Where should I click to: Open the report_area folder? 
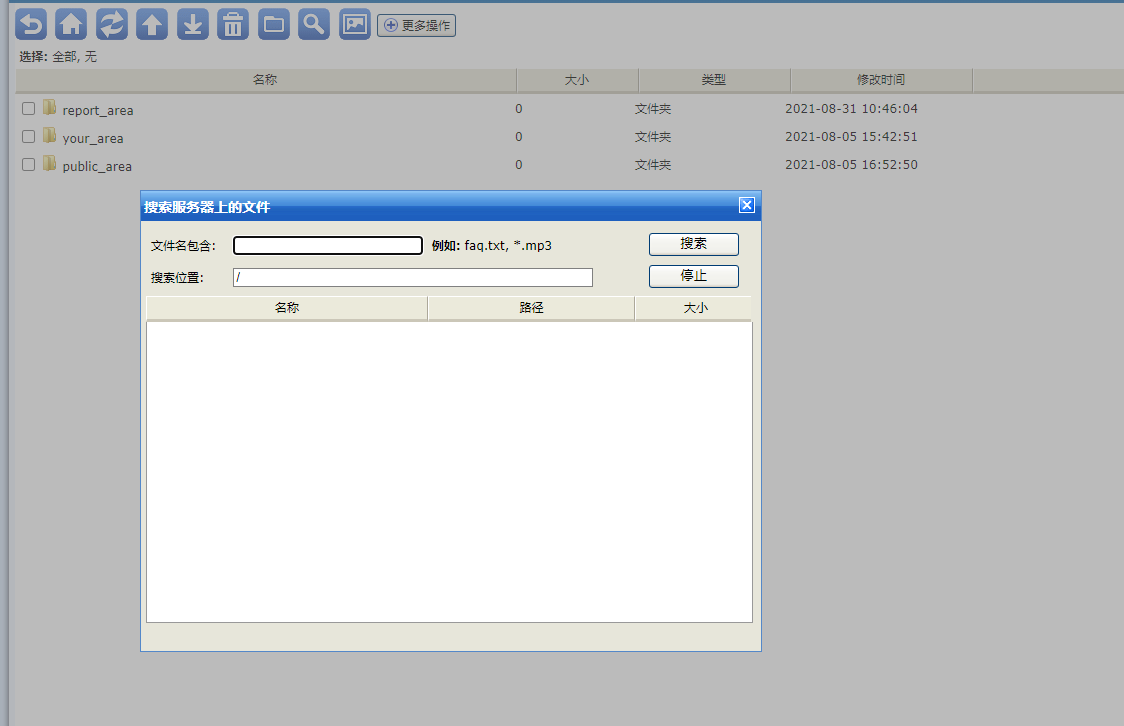pos(97,110)
